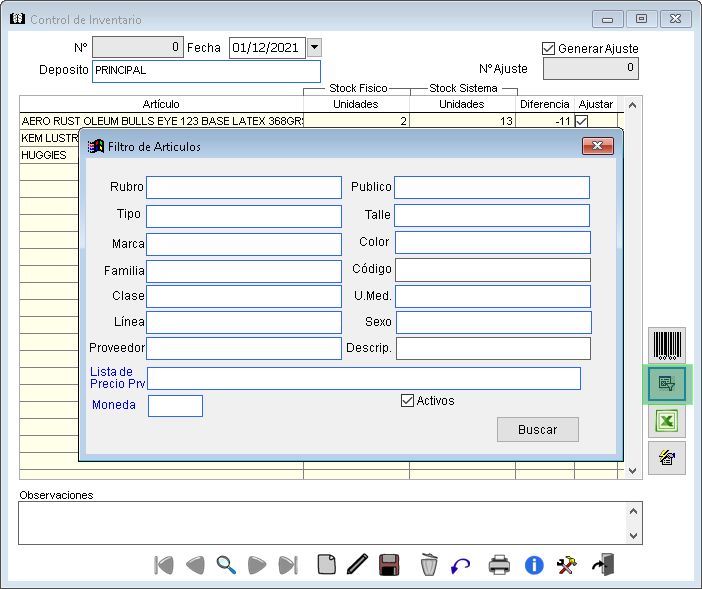Click the Tipo input field
The height and width of the screenshot is (589, 702).
point(244,216)
